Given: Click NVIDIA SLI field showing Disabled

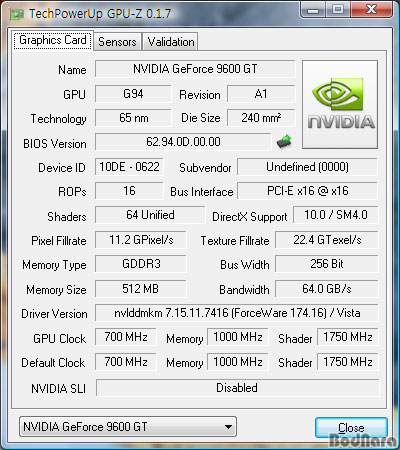Looking at the screenshot, I should pos(237,388).
